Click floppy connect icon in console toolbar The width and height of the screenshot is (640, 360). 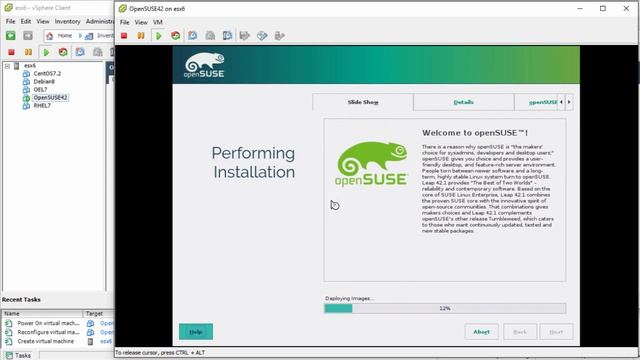tap(244, 36)
